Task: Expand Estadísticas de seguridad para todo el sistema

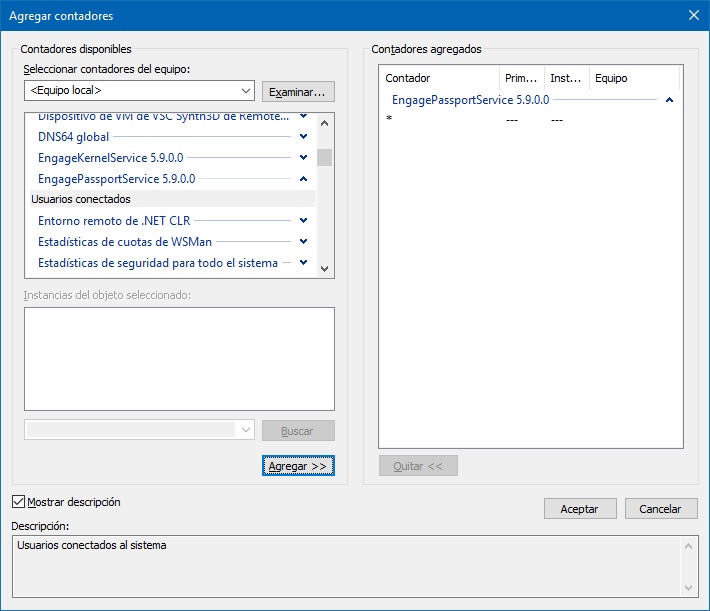Action: 303,263
